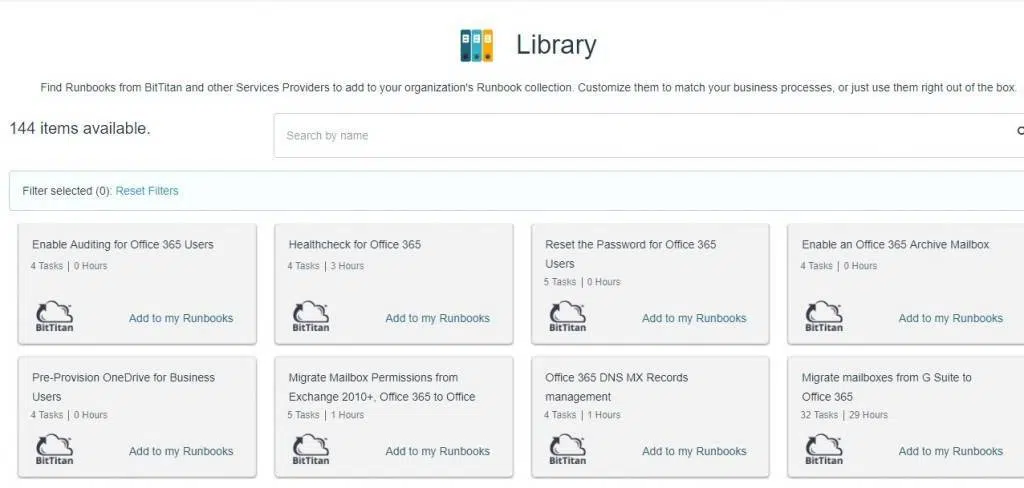Focus the Search by name field
The height and width of the screenshot is (488, 1024).
coord(640,136)
